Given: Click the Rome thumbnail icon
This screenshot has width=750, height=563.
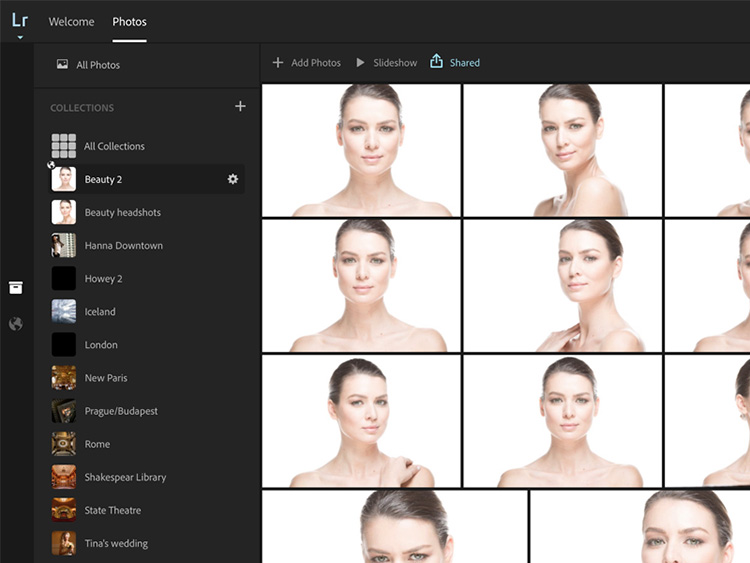Looking at the screenshot, I should coord(64,444).
